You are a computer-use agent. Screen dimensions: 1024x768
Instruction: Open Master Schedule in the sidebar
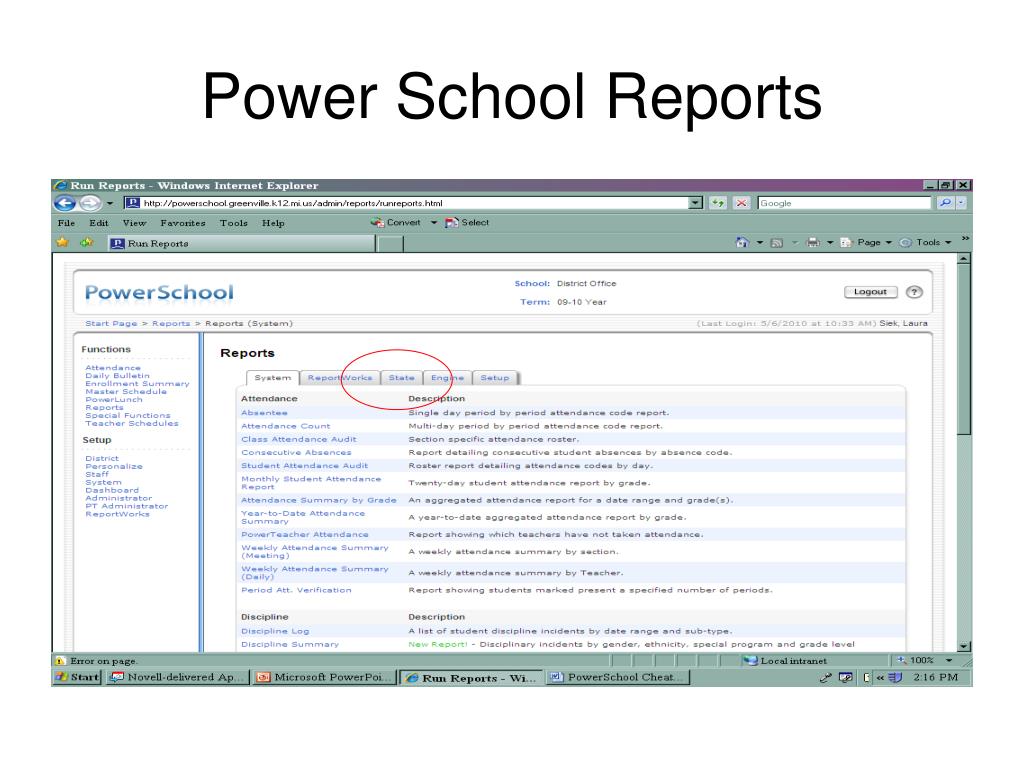[x=126, y=391]
